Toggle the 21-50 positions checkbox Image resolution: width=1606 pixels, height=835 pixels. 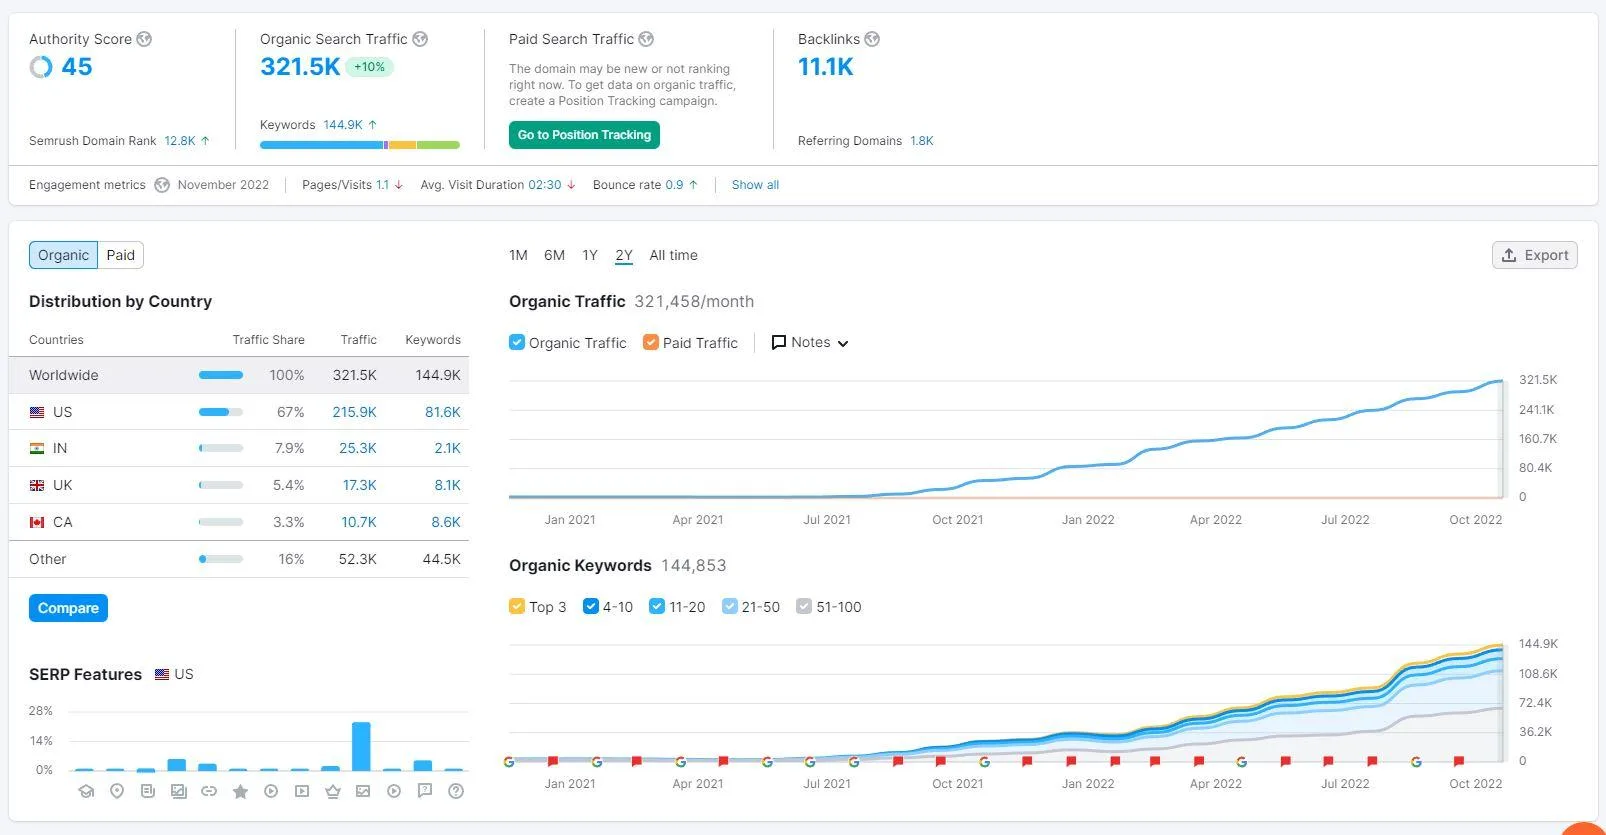[x=730, y=606]
